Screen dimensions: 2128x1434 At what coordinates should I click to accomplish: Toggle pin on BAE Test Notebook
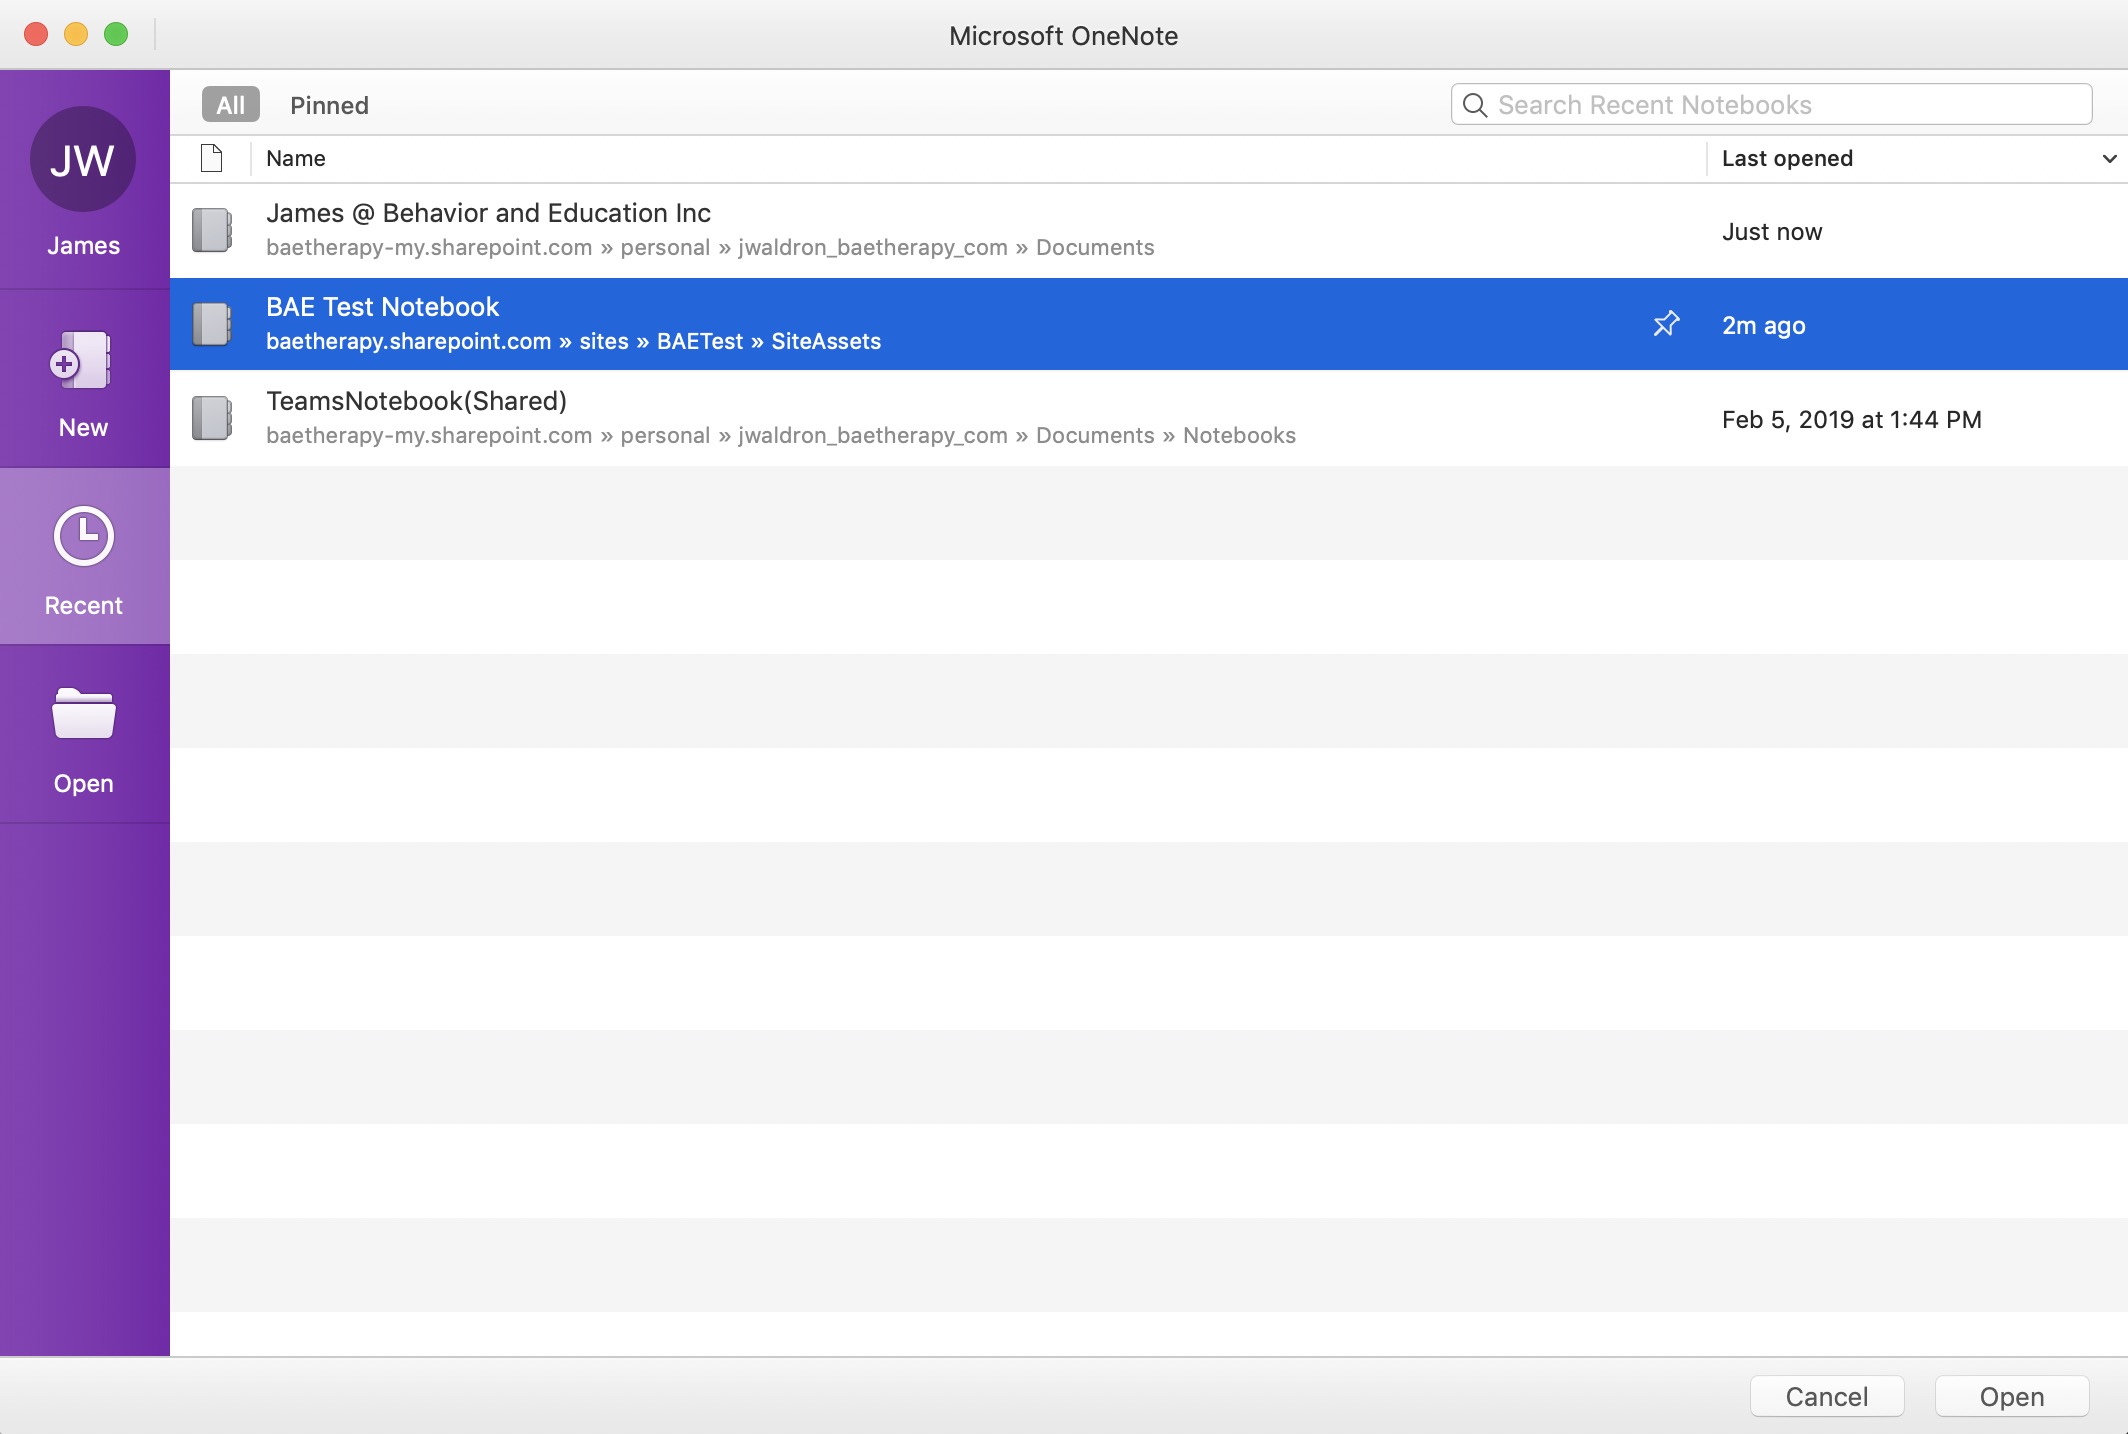tap(1666, 324)
